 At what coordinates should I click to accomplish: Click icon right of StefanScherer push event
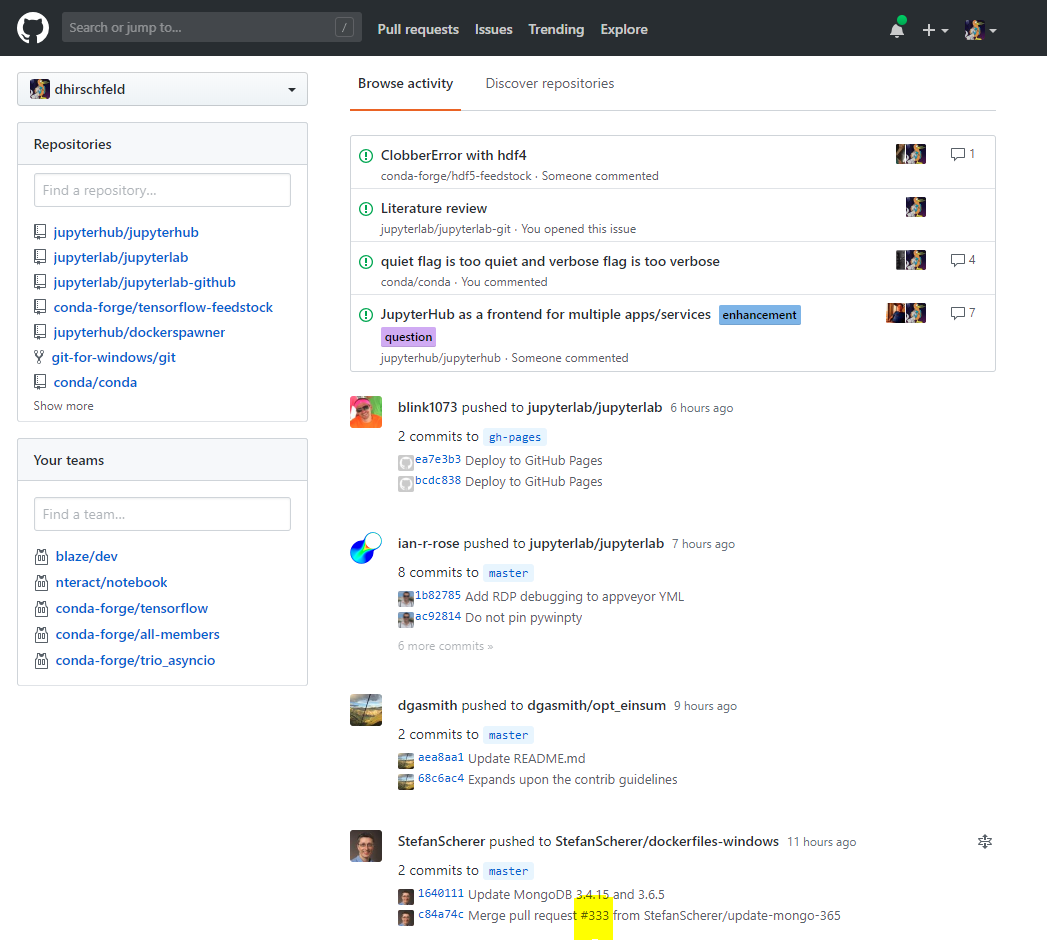coord(985,841)
